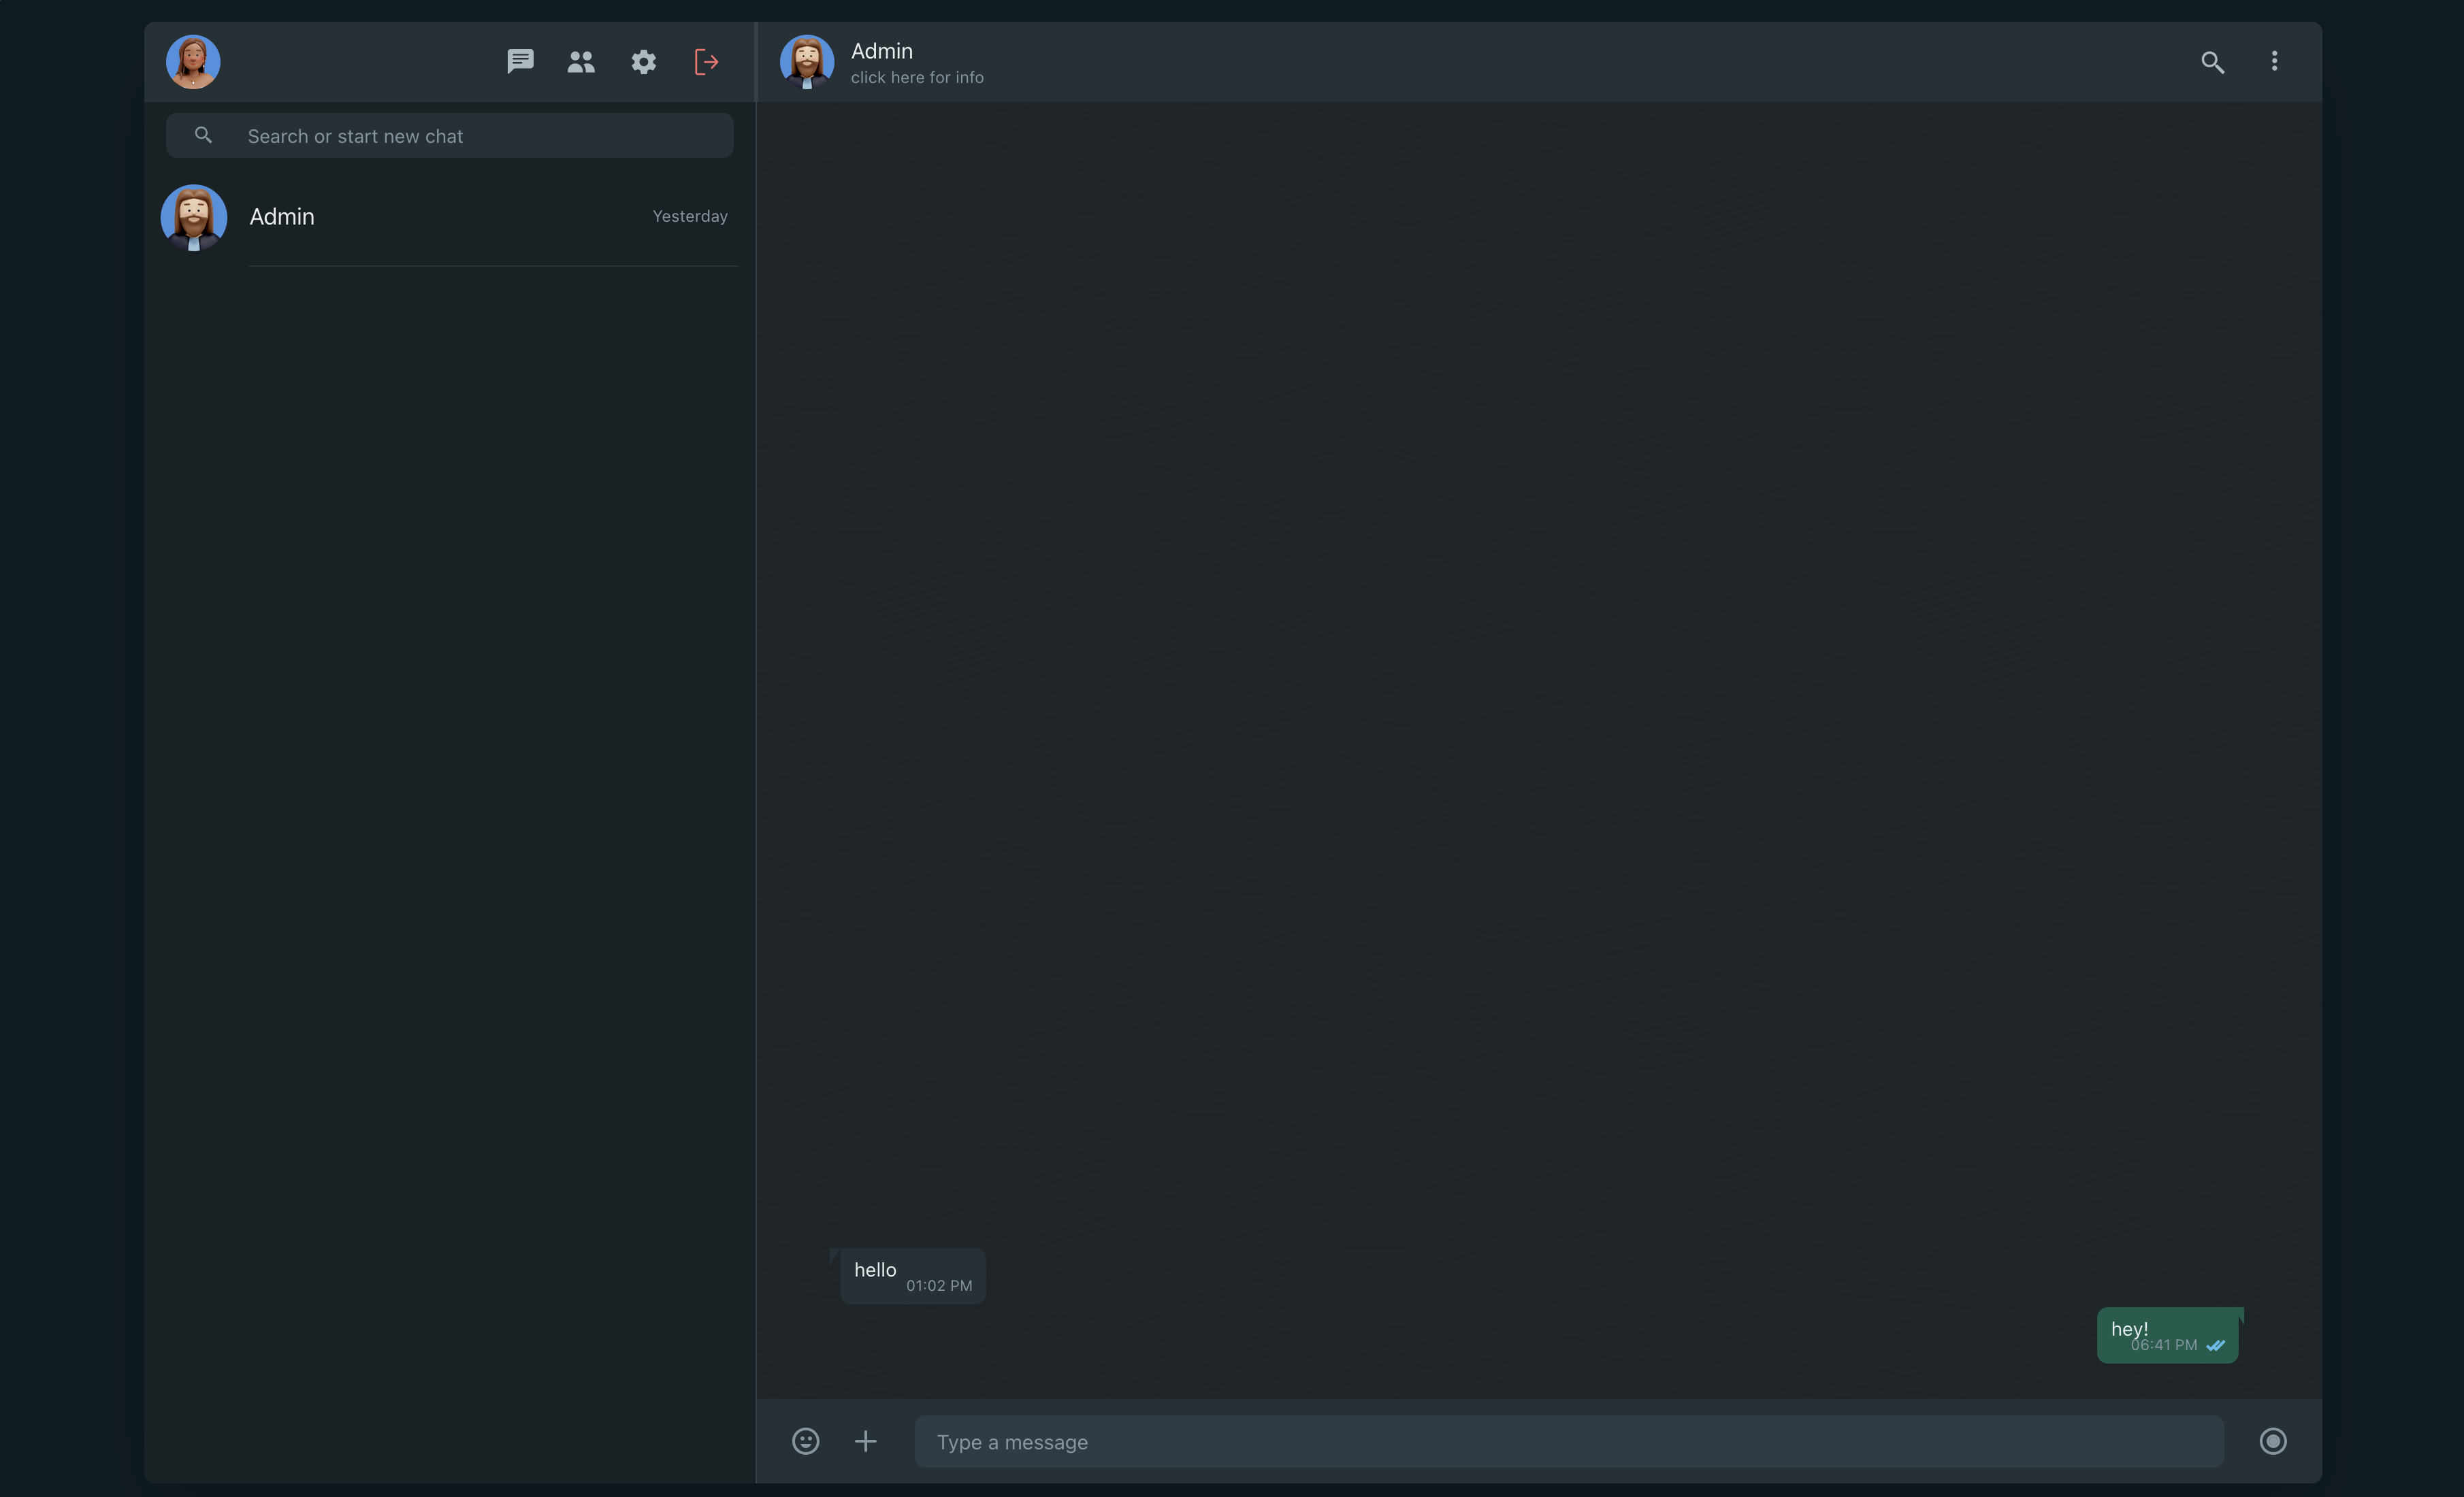
Task: Click search icon in sidebar search box
Action: 203,135
